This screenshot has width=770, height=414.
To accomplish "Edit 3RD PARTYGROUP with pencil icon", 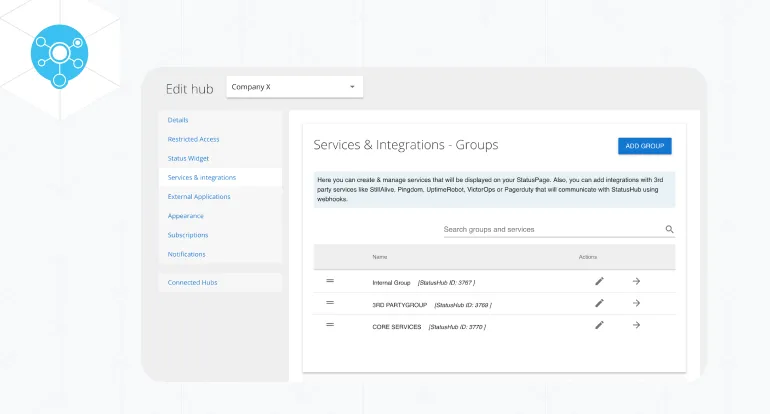I will click(599, 303).
